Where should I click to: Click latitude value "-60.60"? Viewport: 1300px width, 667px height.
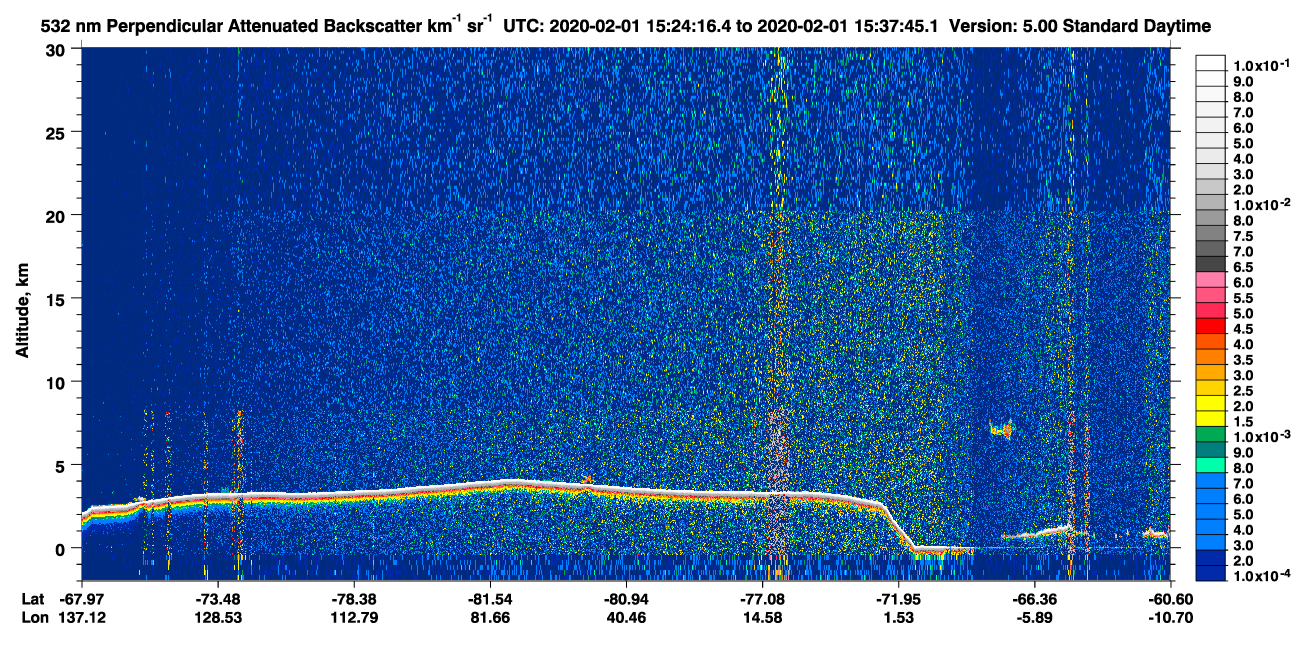pyautogui.click(x=1169, y=599)
